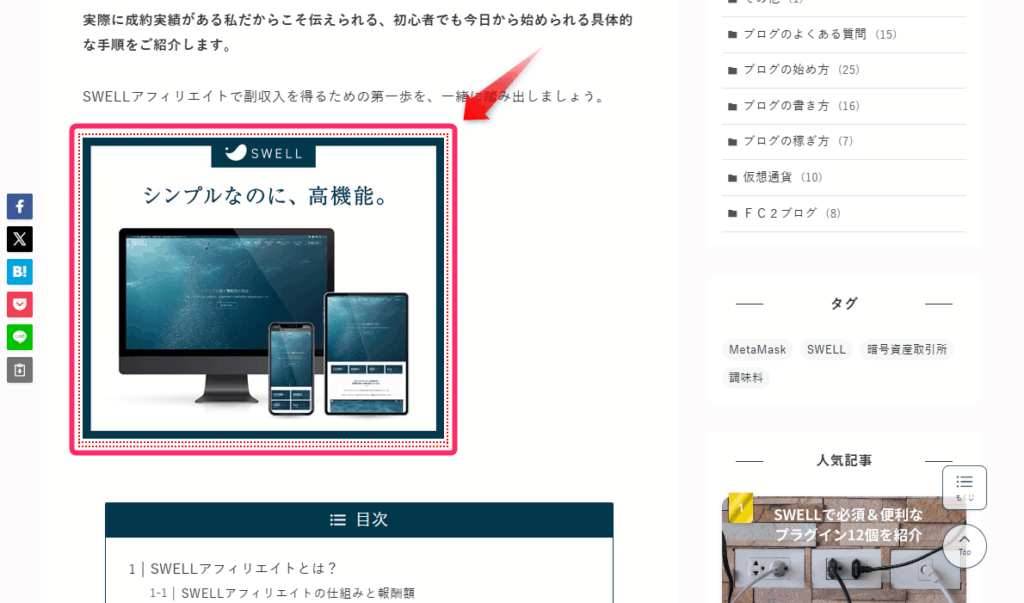Jump back with the Top arrow button
The width and height of the screenshot is (1024, 603).
(x=964, y=546)
